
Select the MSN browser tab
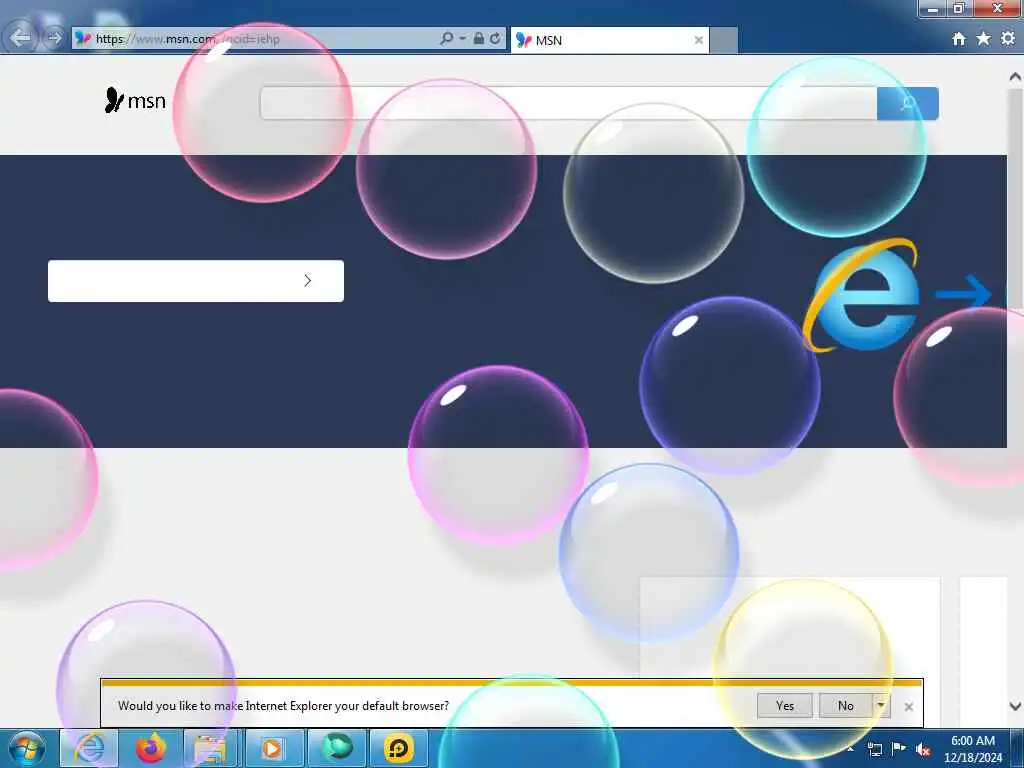609,40
